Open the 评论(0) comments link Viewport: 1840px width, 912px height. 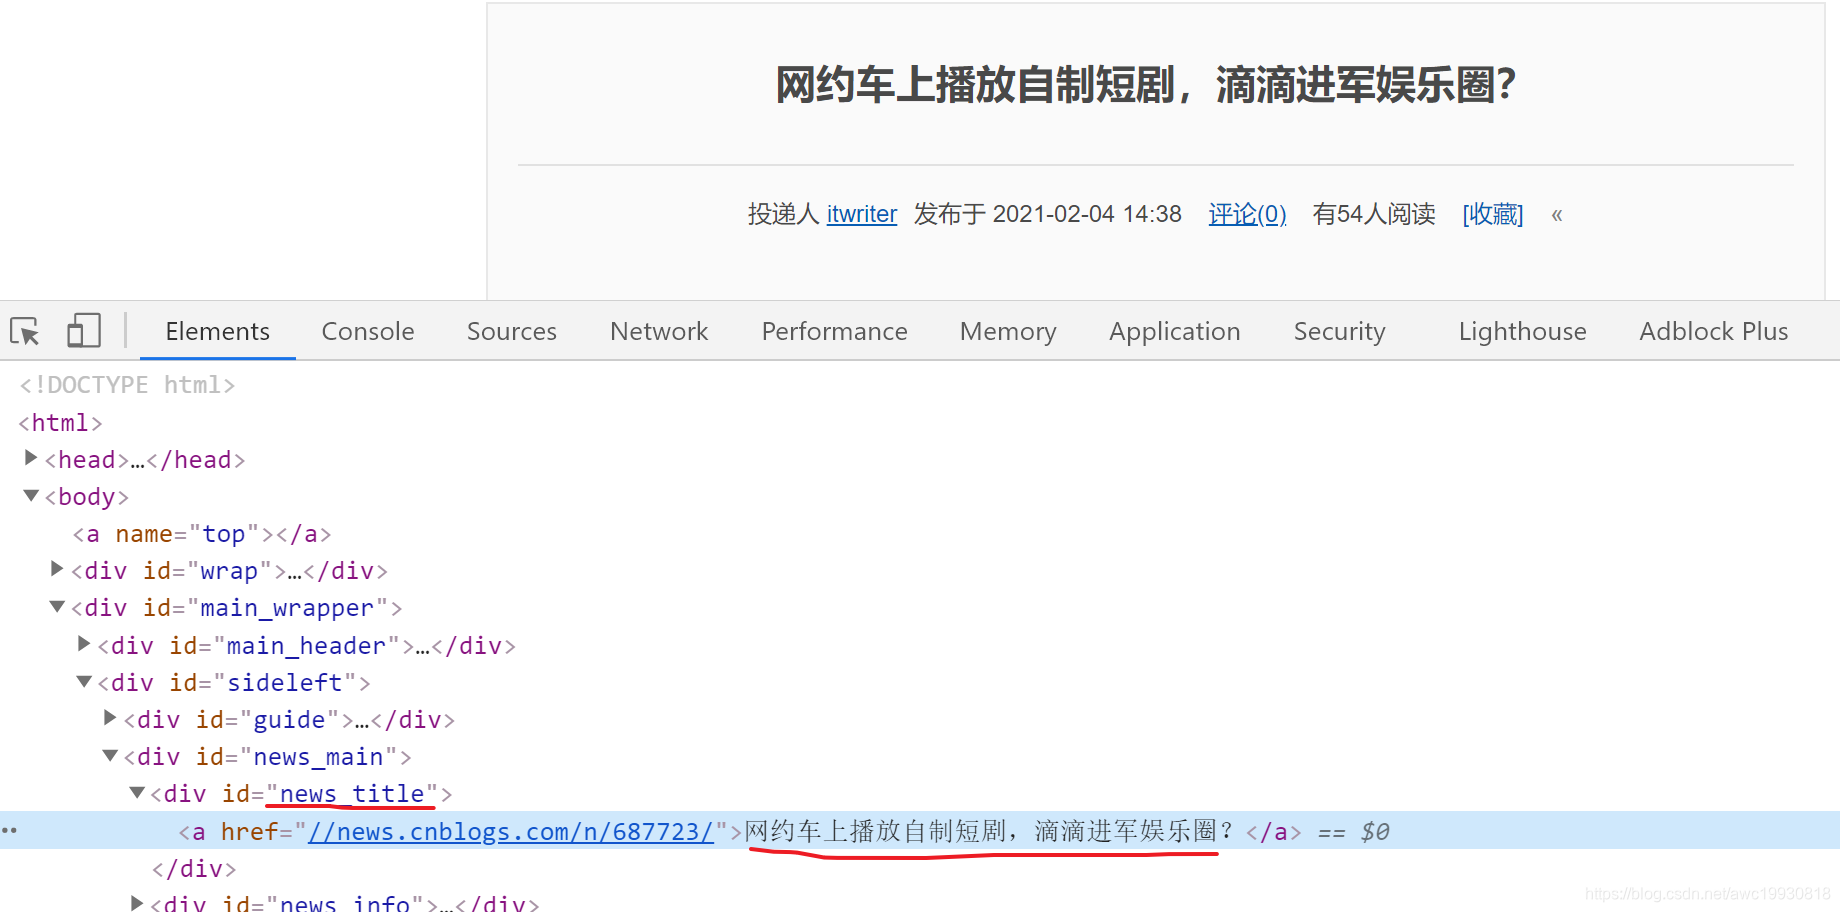(x=1247, y=214)
